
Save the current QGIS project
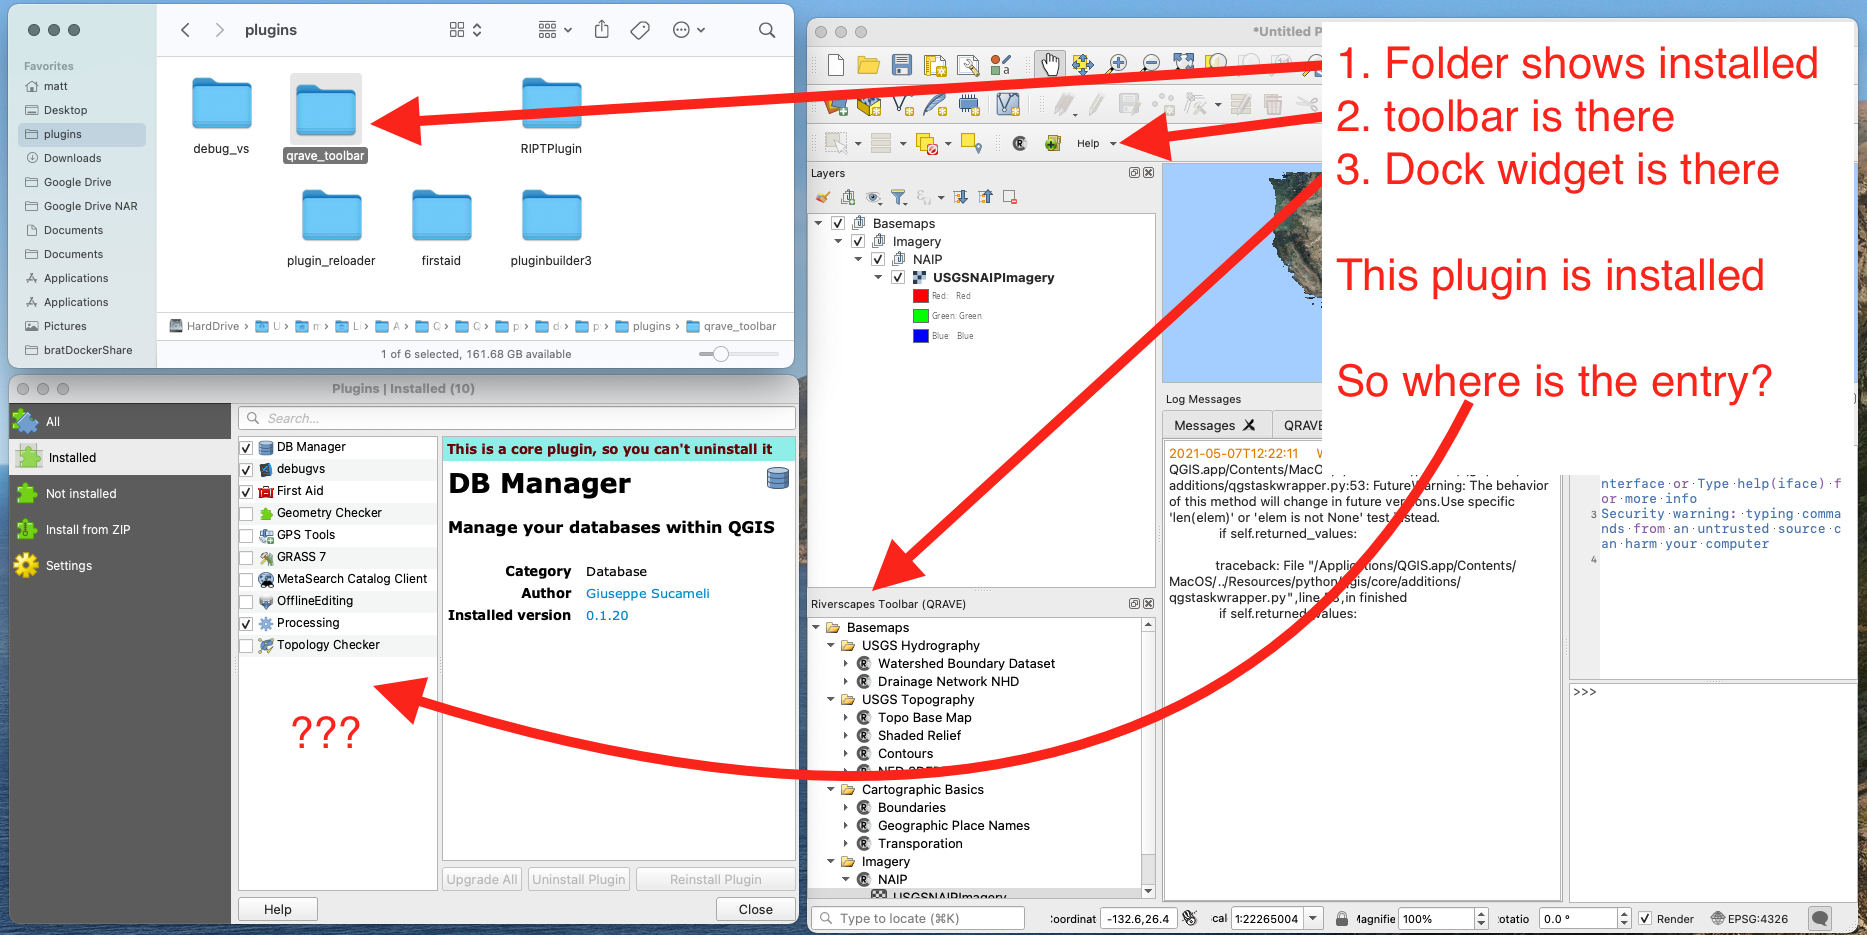tap(901, 65)
